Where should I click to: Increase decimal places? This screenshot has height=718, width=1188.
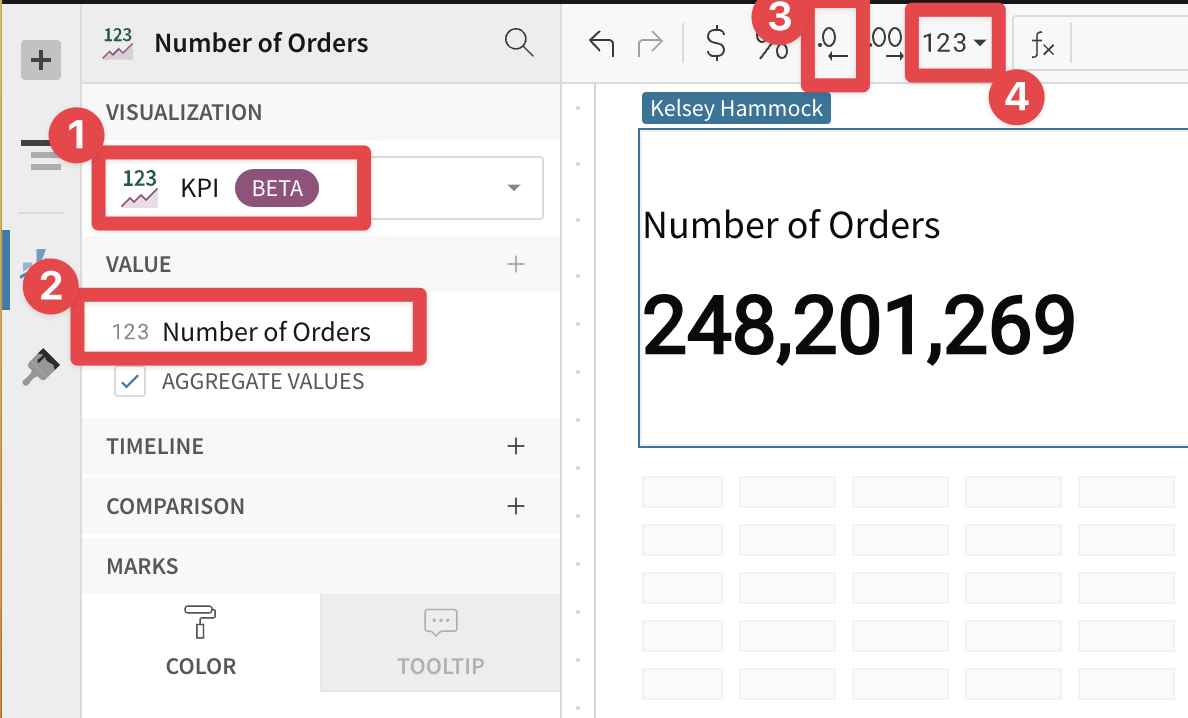[886, 43]
